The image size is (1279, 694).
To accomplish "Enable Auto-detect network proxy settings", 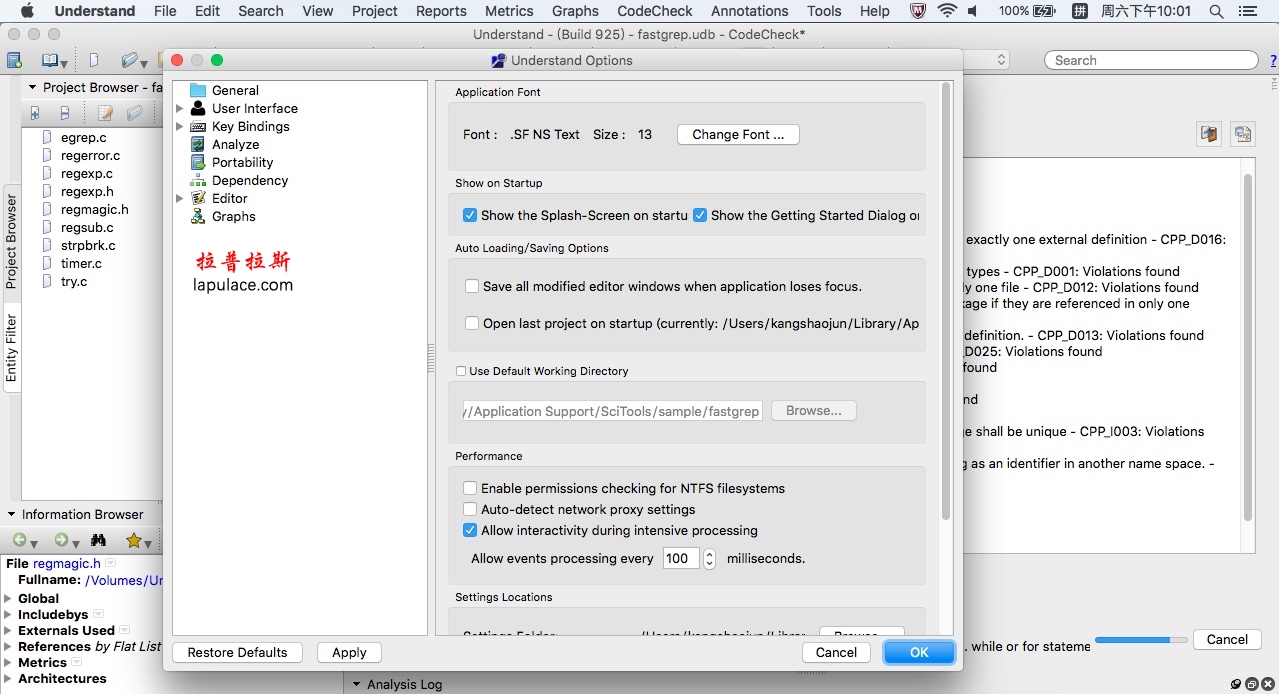I will click(x=470, y=509).
